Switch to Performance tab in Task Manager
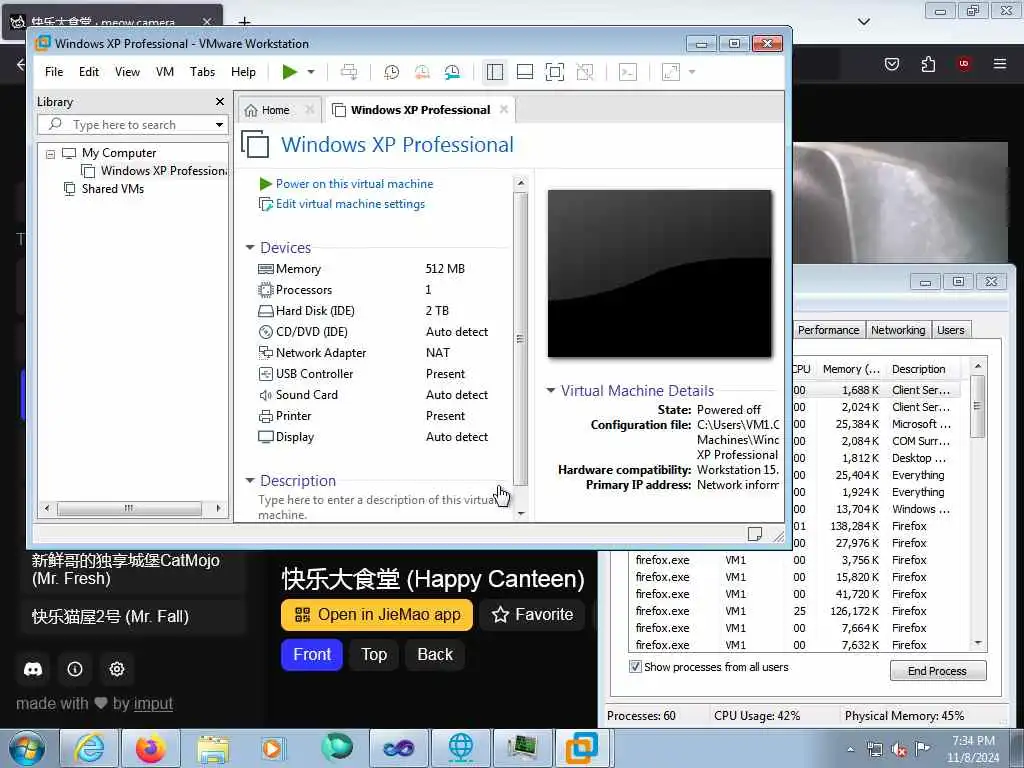 828,330
